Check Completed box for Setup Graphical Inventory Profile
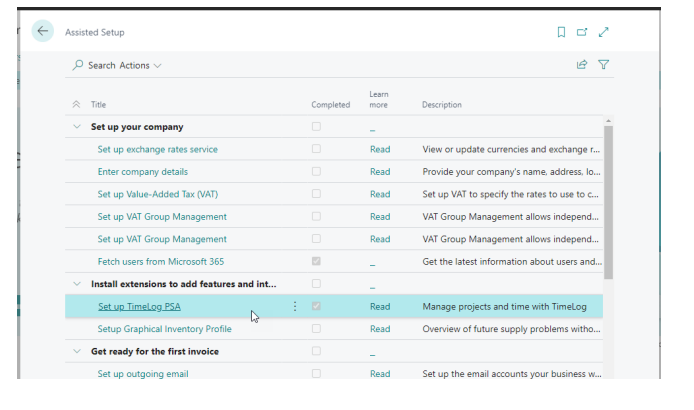 tap(316, 329)
